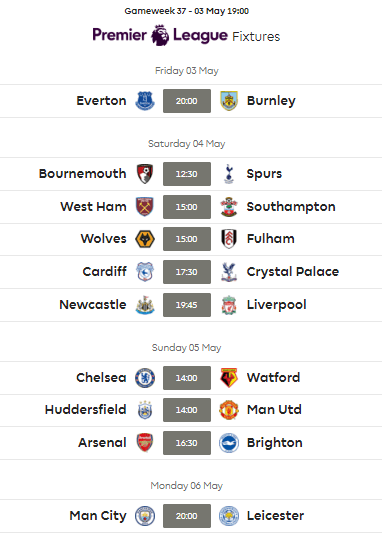Open the Liverpool club crest
This screenshot has height=534, width=382.
tap(229, 305)
